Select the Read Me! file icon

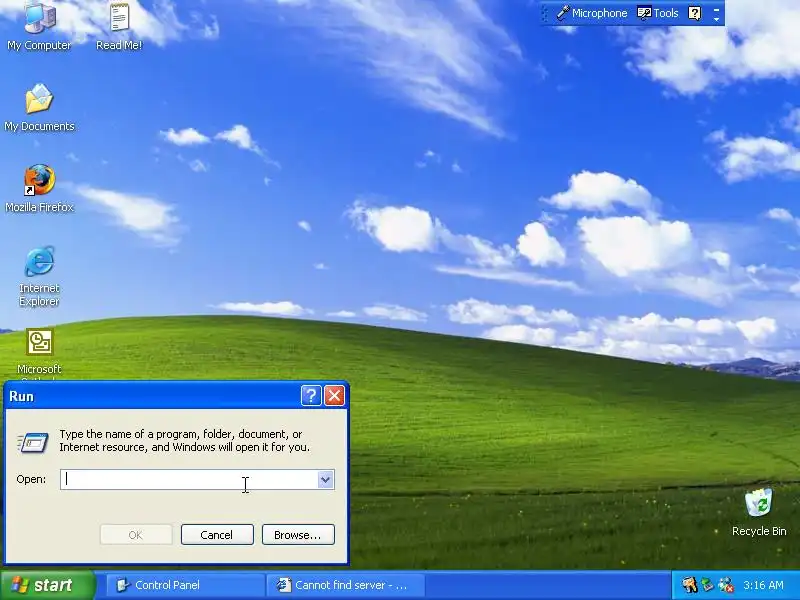click(119, 26)
